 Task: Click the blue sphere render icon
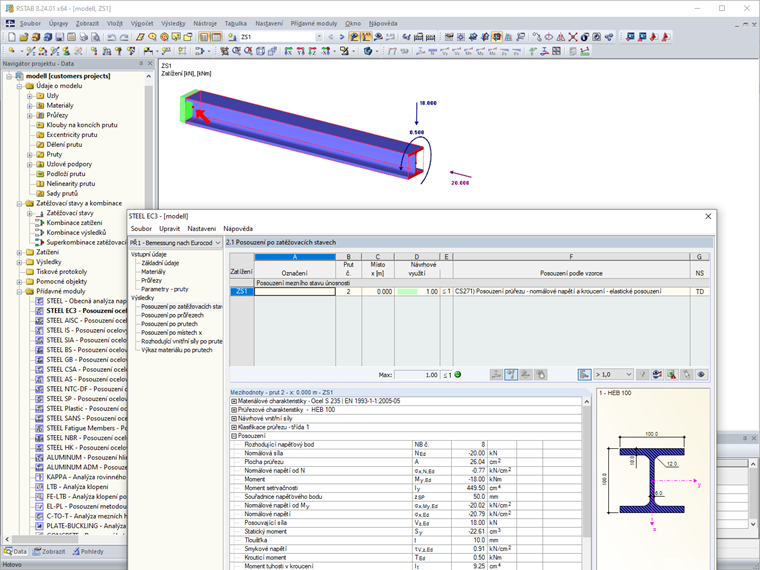368,51
